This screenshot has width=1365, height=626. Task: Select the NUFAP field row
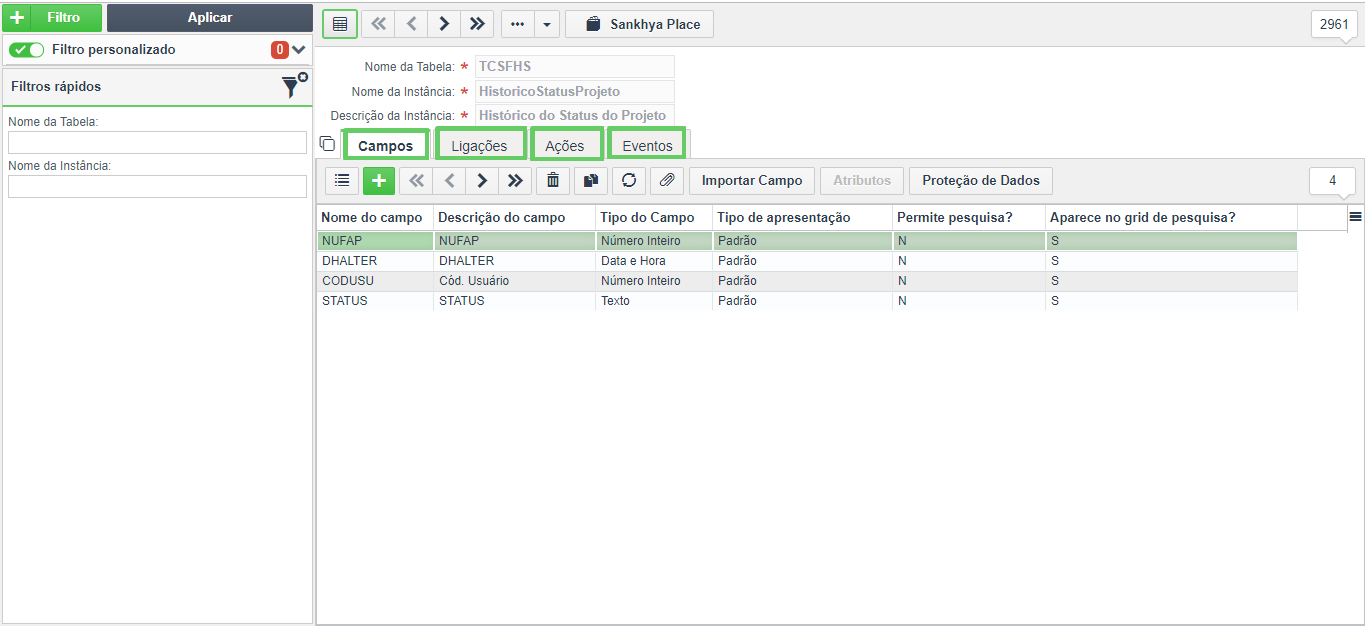[x=807, y=241]
